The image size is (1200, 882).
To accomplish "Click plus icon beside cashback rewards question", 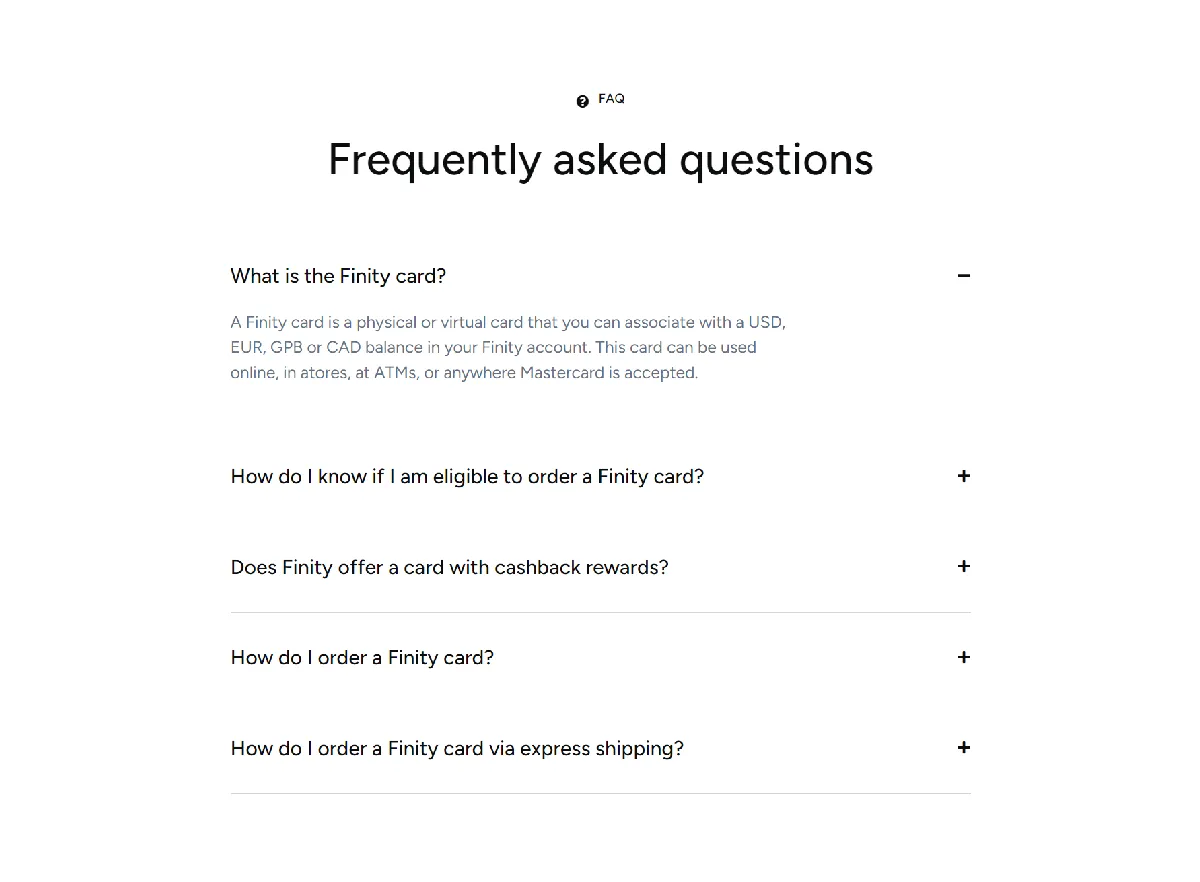I will [x=964, y=566].
